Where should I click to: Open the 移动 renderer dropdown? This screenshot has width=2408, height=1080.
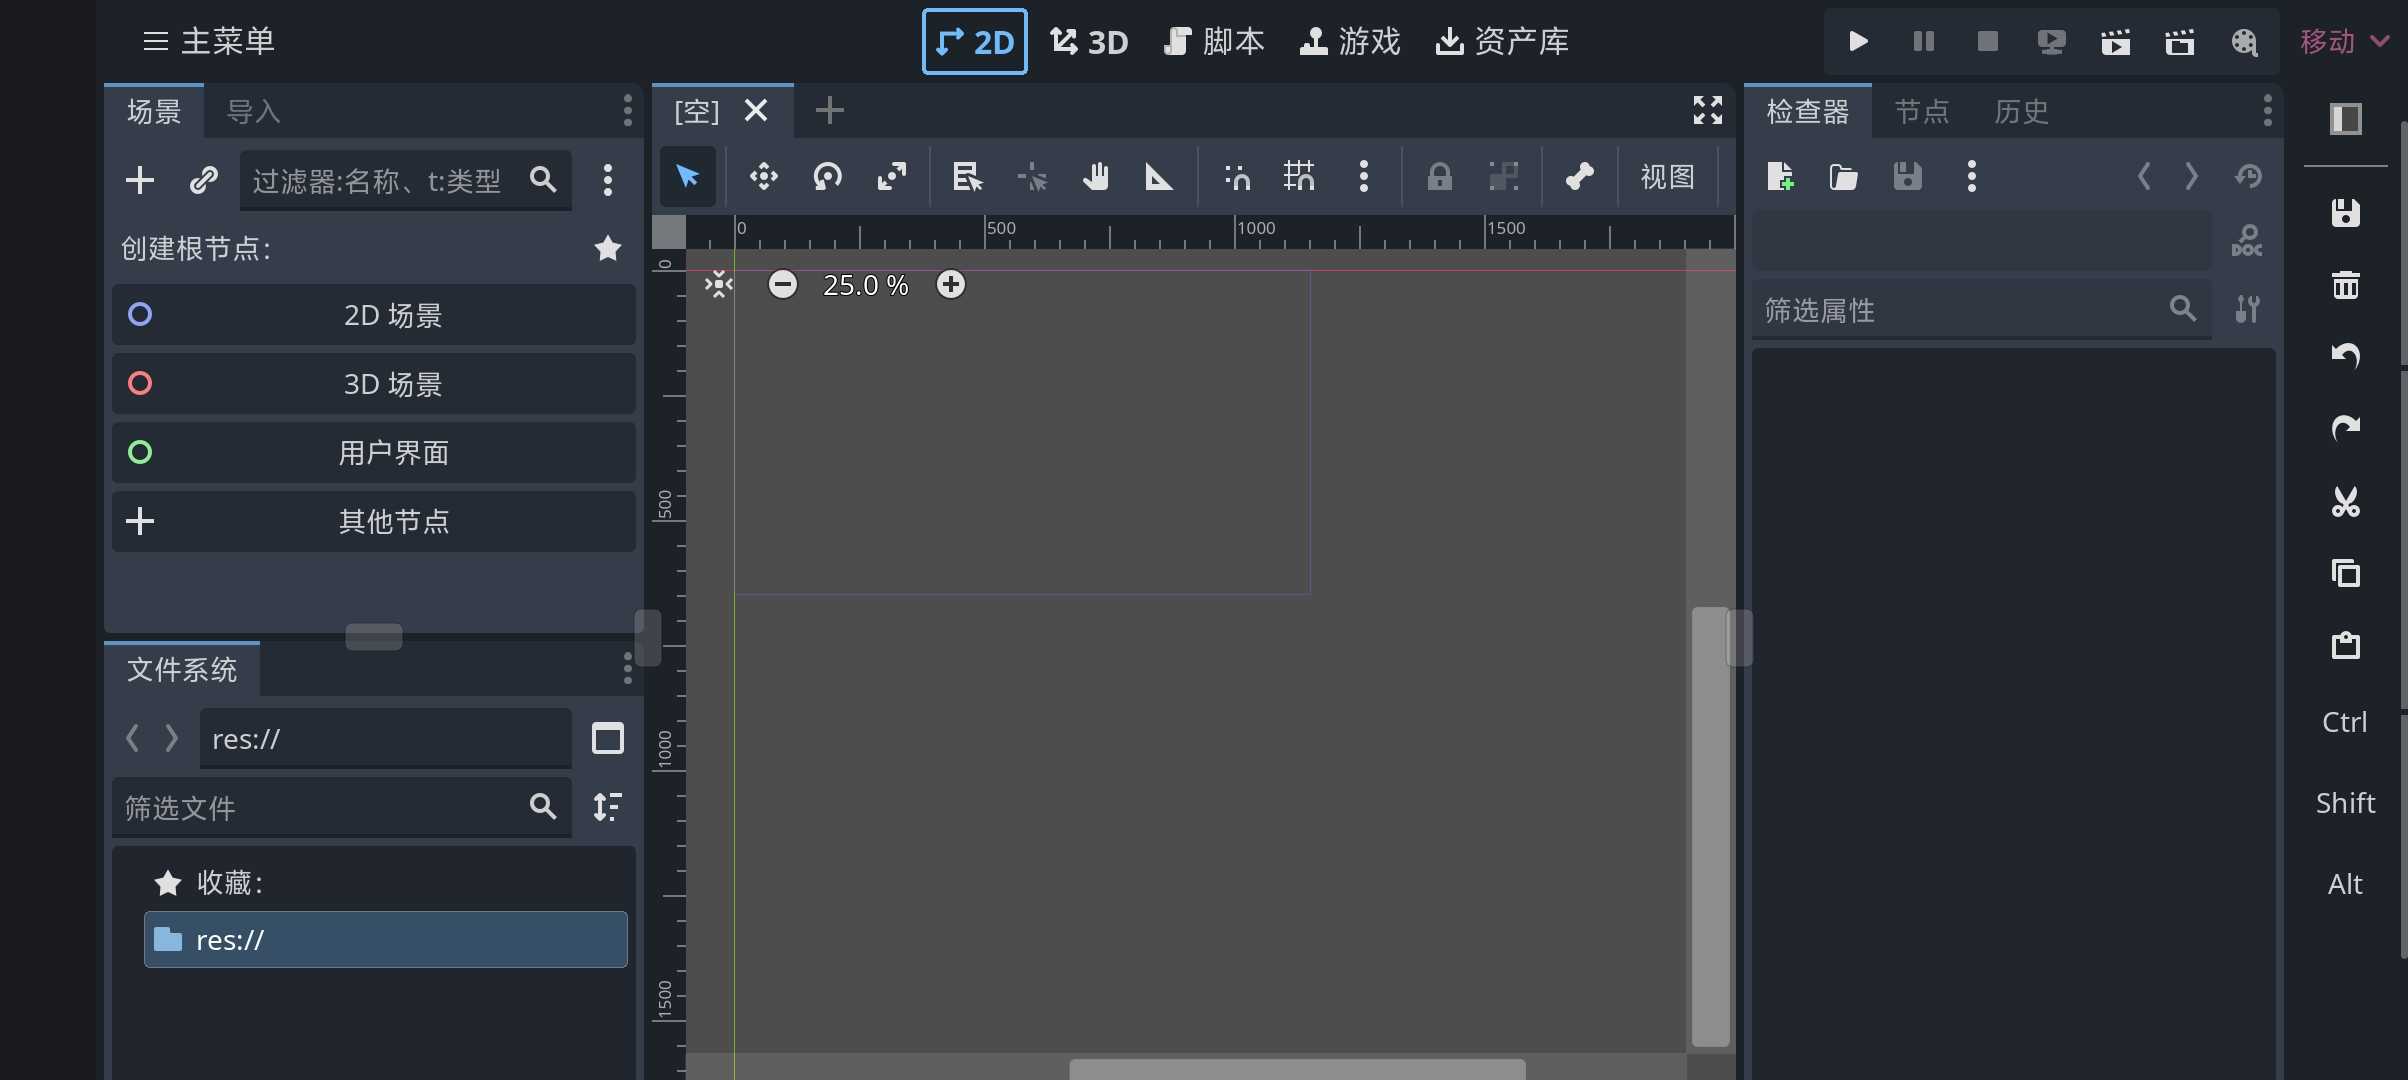click(2344, 41)
